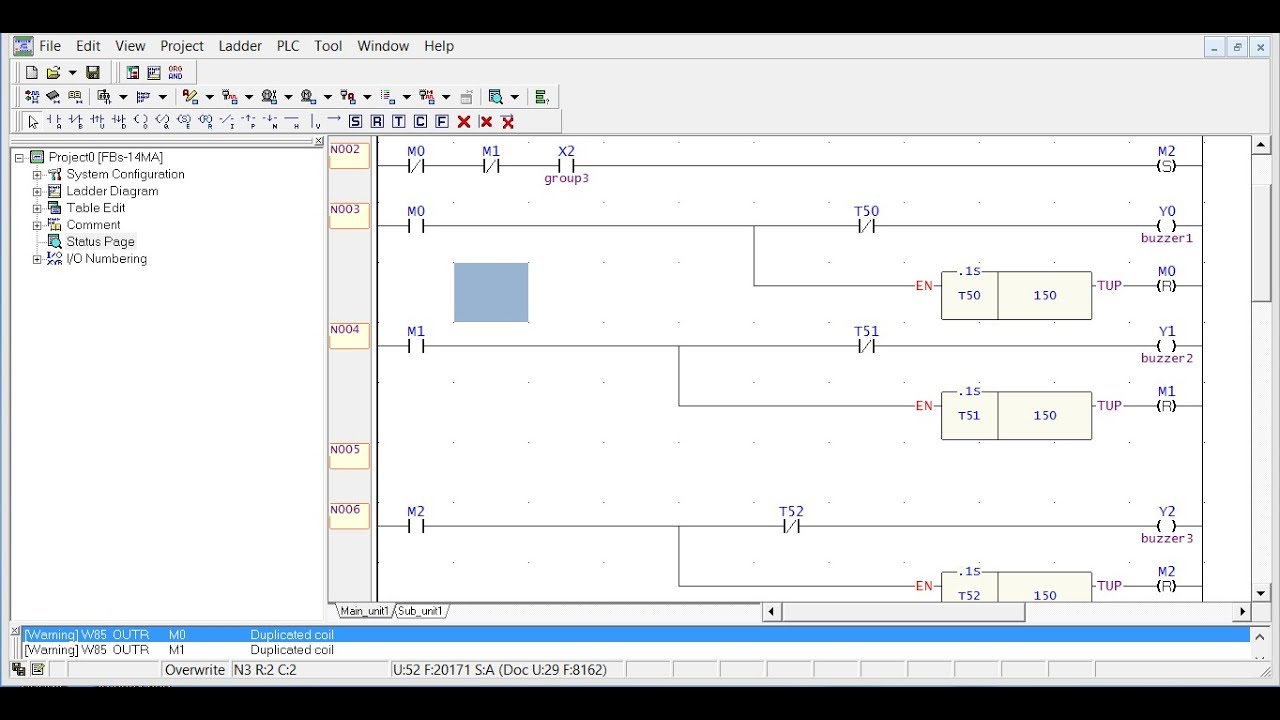Screen dimensions: 1280x720
Task: Insert set coil (S) tool
Action: (x=184, y=122)
